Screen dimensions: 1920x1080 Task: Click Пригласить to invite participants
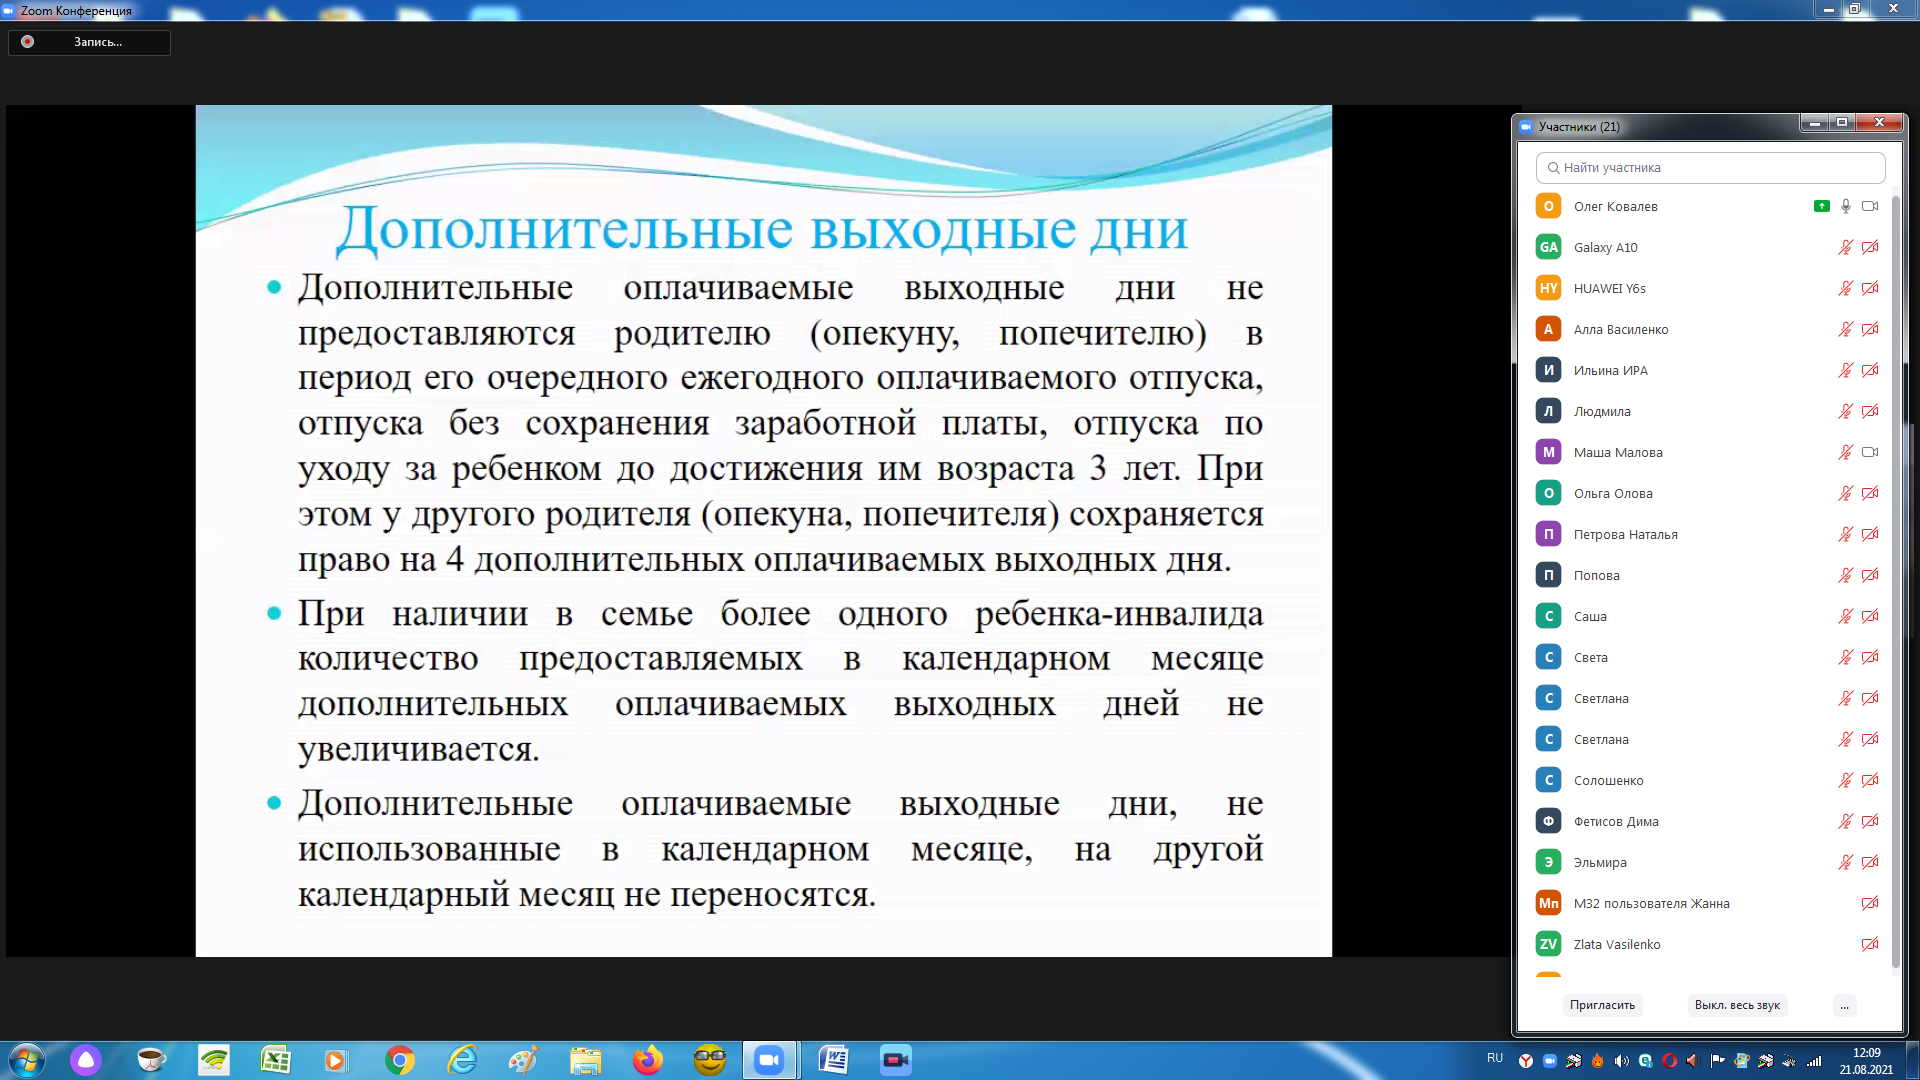pyautogui.click(x=1602, y=1005)
